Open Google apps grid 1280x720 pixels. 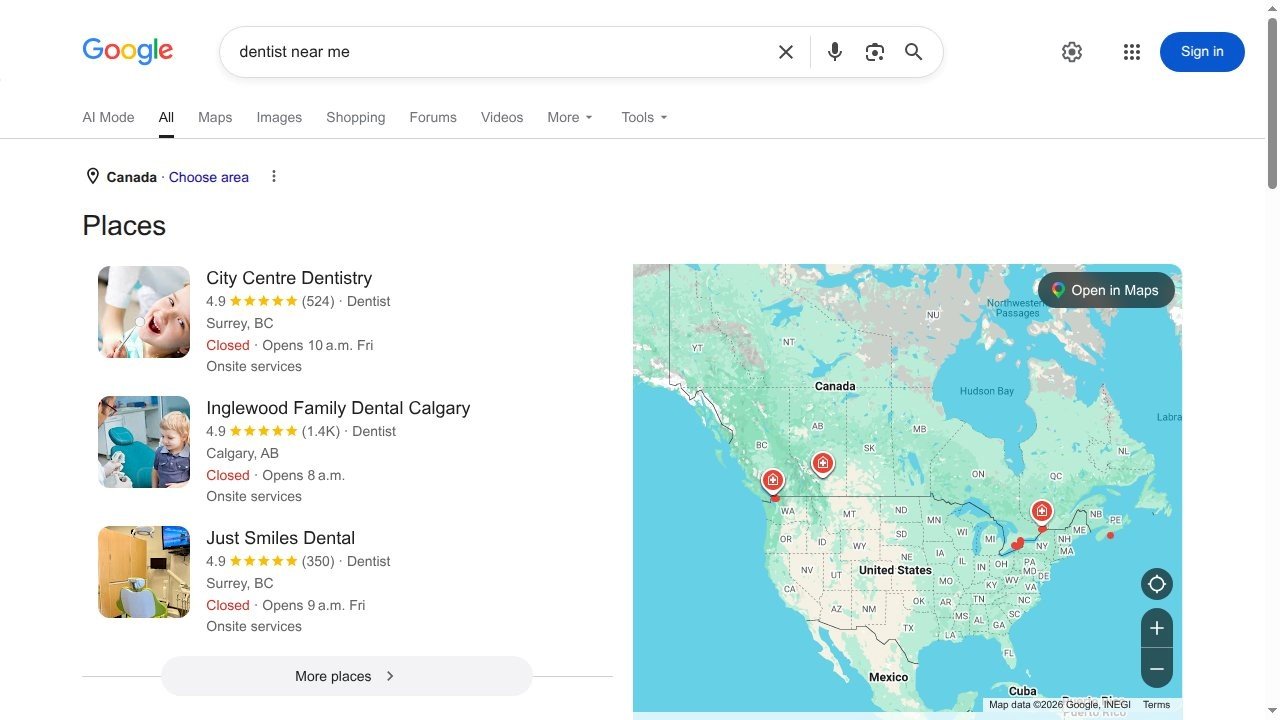(1132, 52)
